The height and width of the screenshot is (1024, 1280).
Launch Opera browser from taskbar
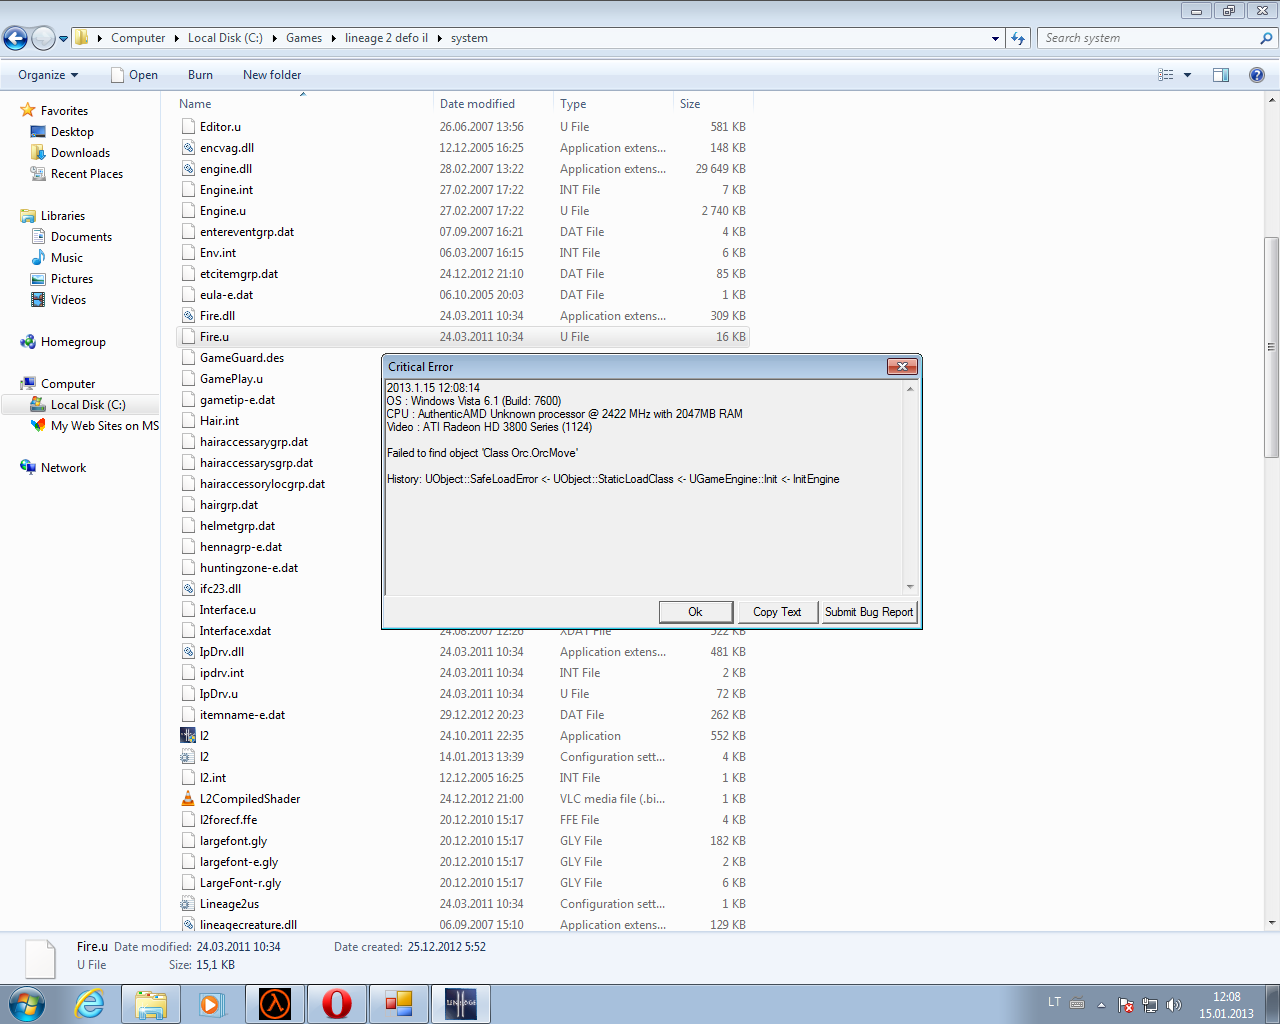[x=337, y=1004]
